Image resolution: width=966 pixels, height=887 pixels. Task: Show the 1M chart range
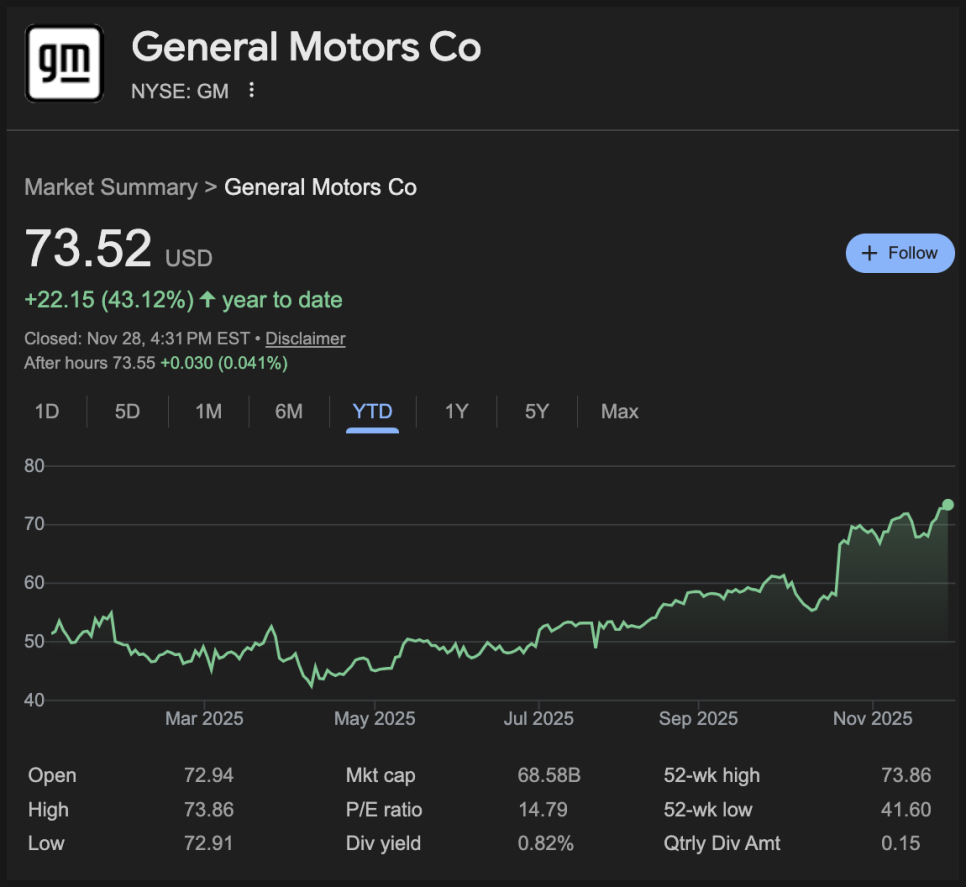(x=208, y=412)
